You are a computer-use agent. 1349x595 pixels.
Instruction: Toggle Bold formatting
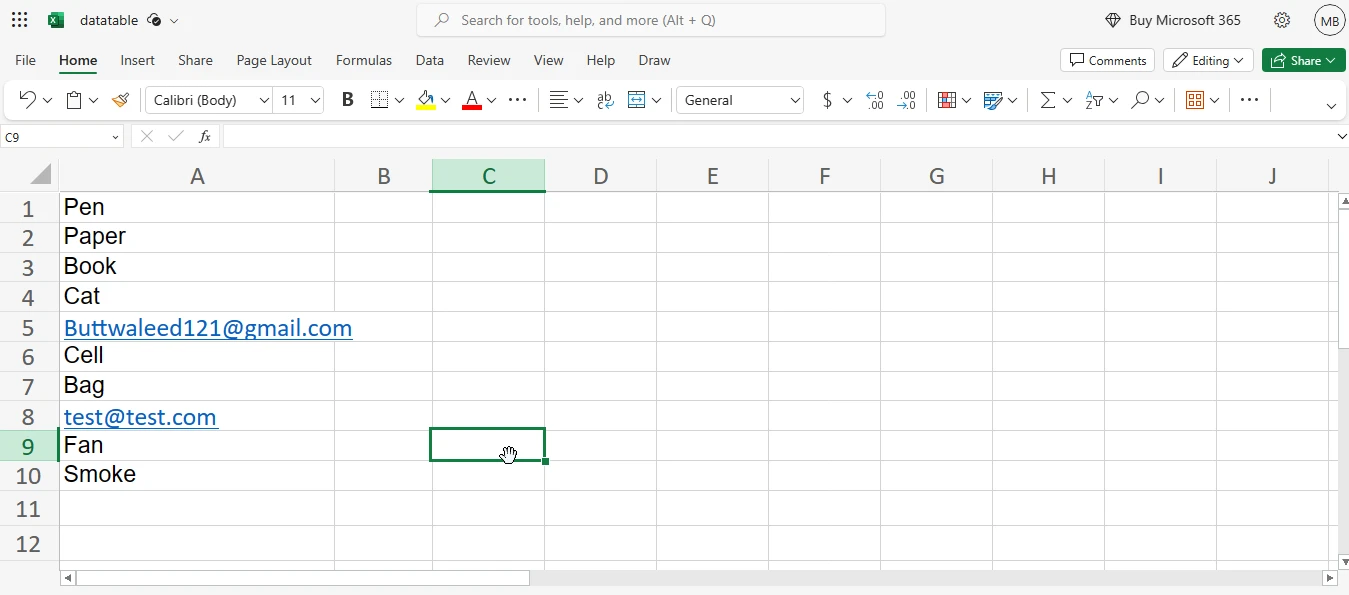coord(348,100)
